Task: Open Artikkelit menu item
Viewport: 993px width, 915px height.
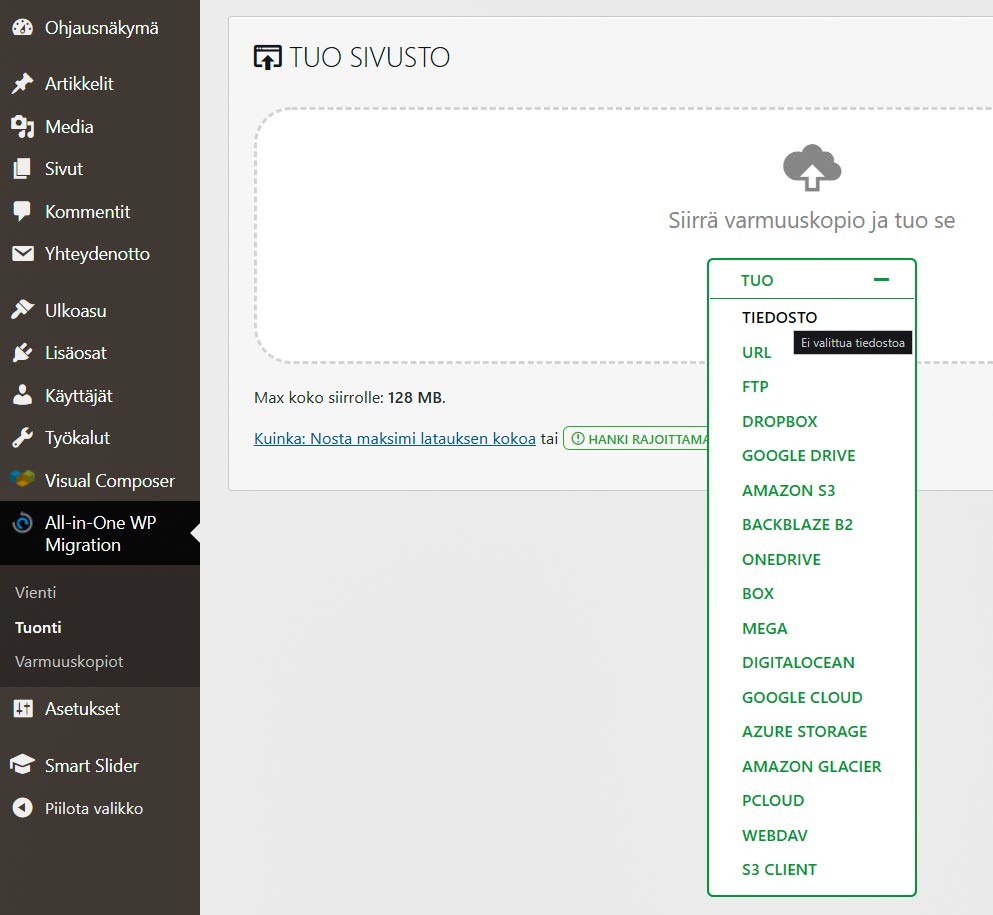Action: point(100,84)
